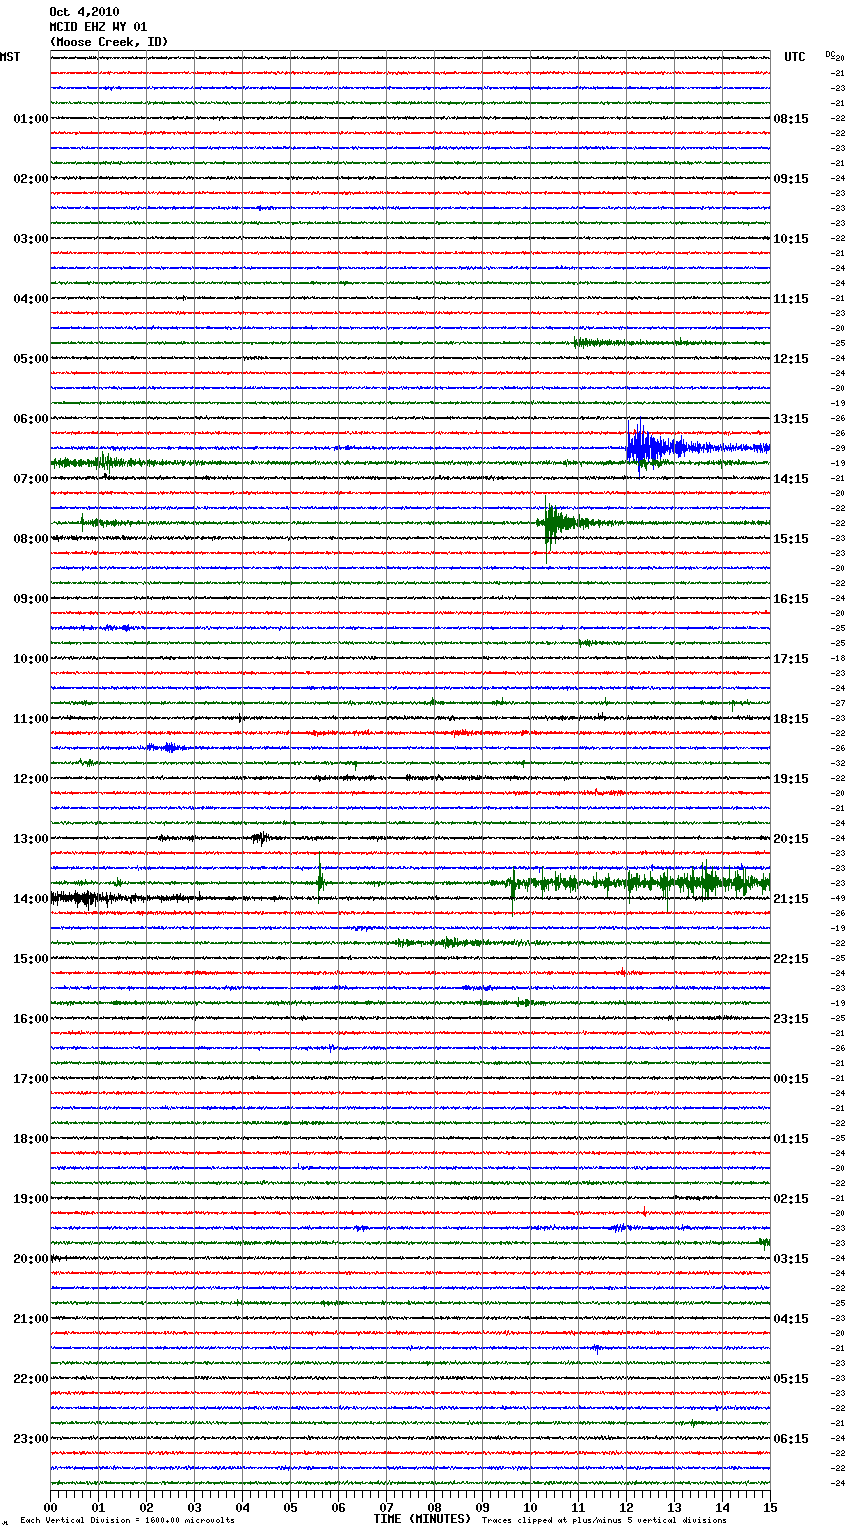Select the '06:00' MST row label
This screenshot has height=1534, width=850.
click(31, 419)
